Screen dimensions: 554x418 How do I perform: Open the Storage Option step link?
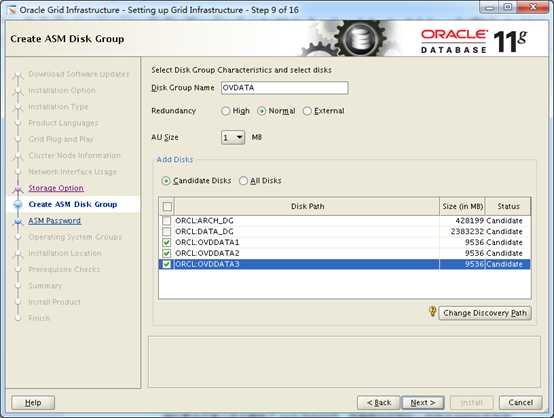click(56, 188)
